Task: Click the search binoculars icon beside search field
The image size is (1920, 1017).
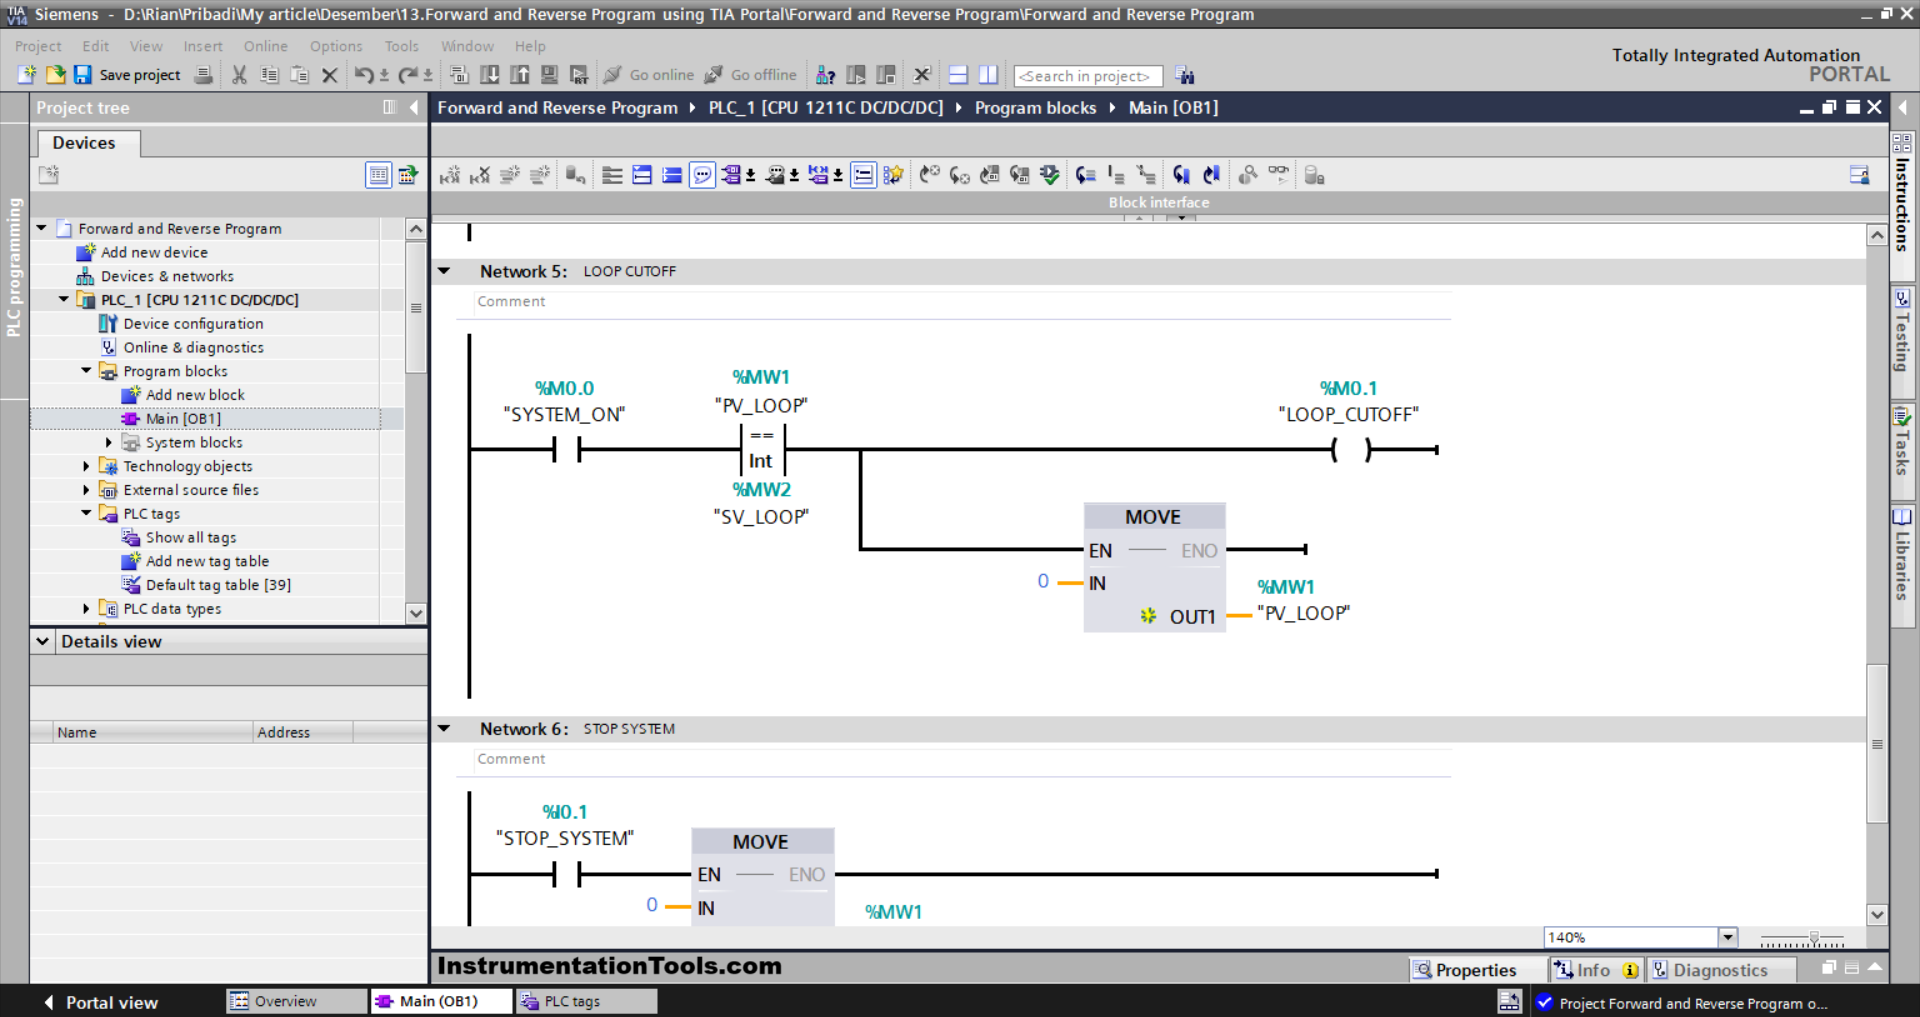Action: pyautogui.click(x=1185, y=75)
